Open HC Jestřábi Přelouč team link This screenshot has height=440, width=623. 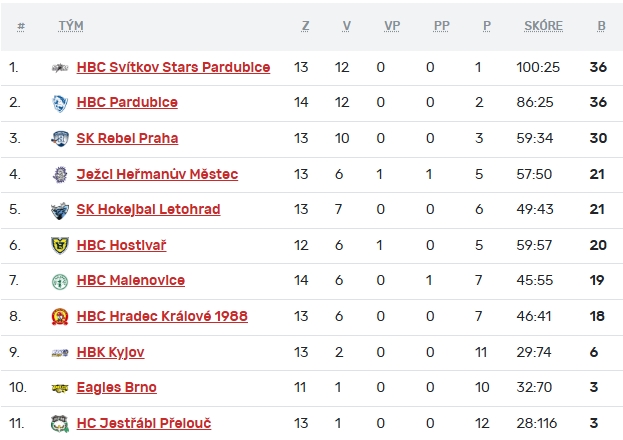[143, 424]
